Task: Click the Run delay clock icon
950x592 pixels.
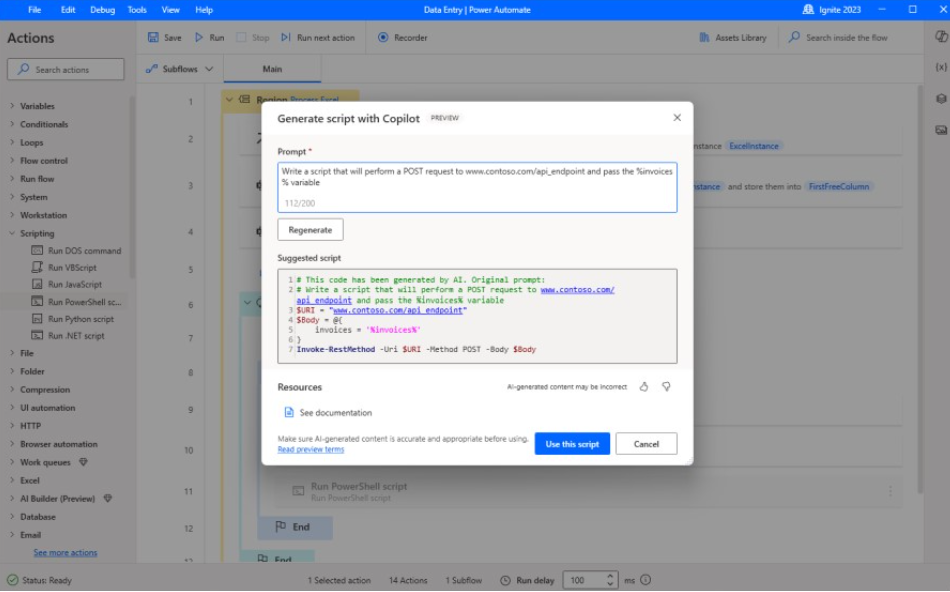Action: point(505,580)
